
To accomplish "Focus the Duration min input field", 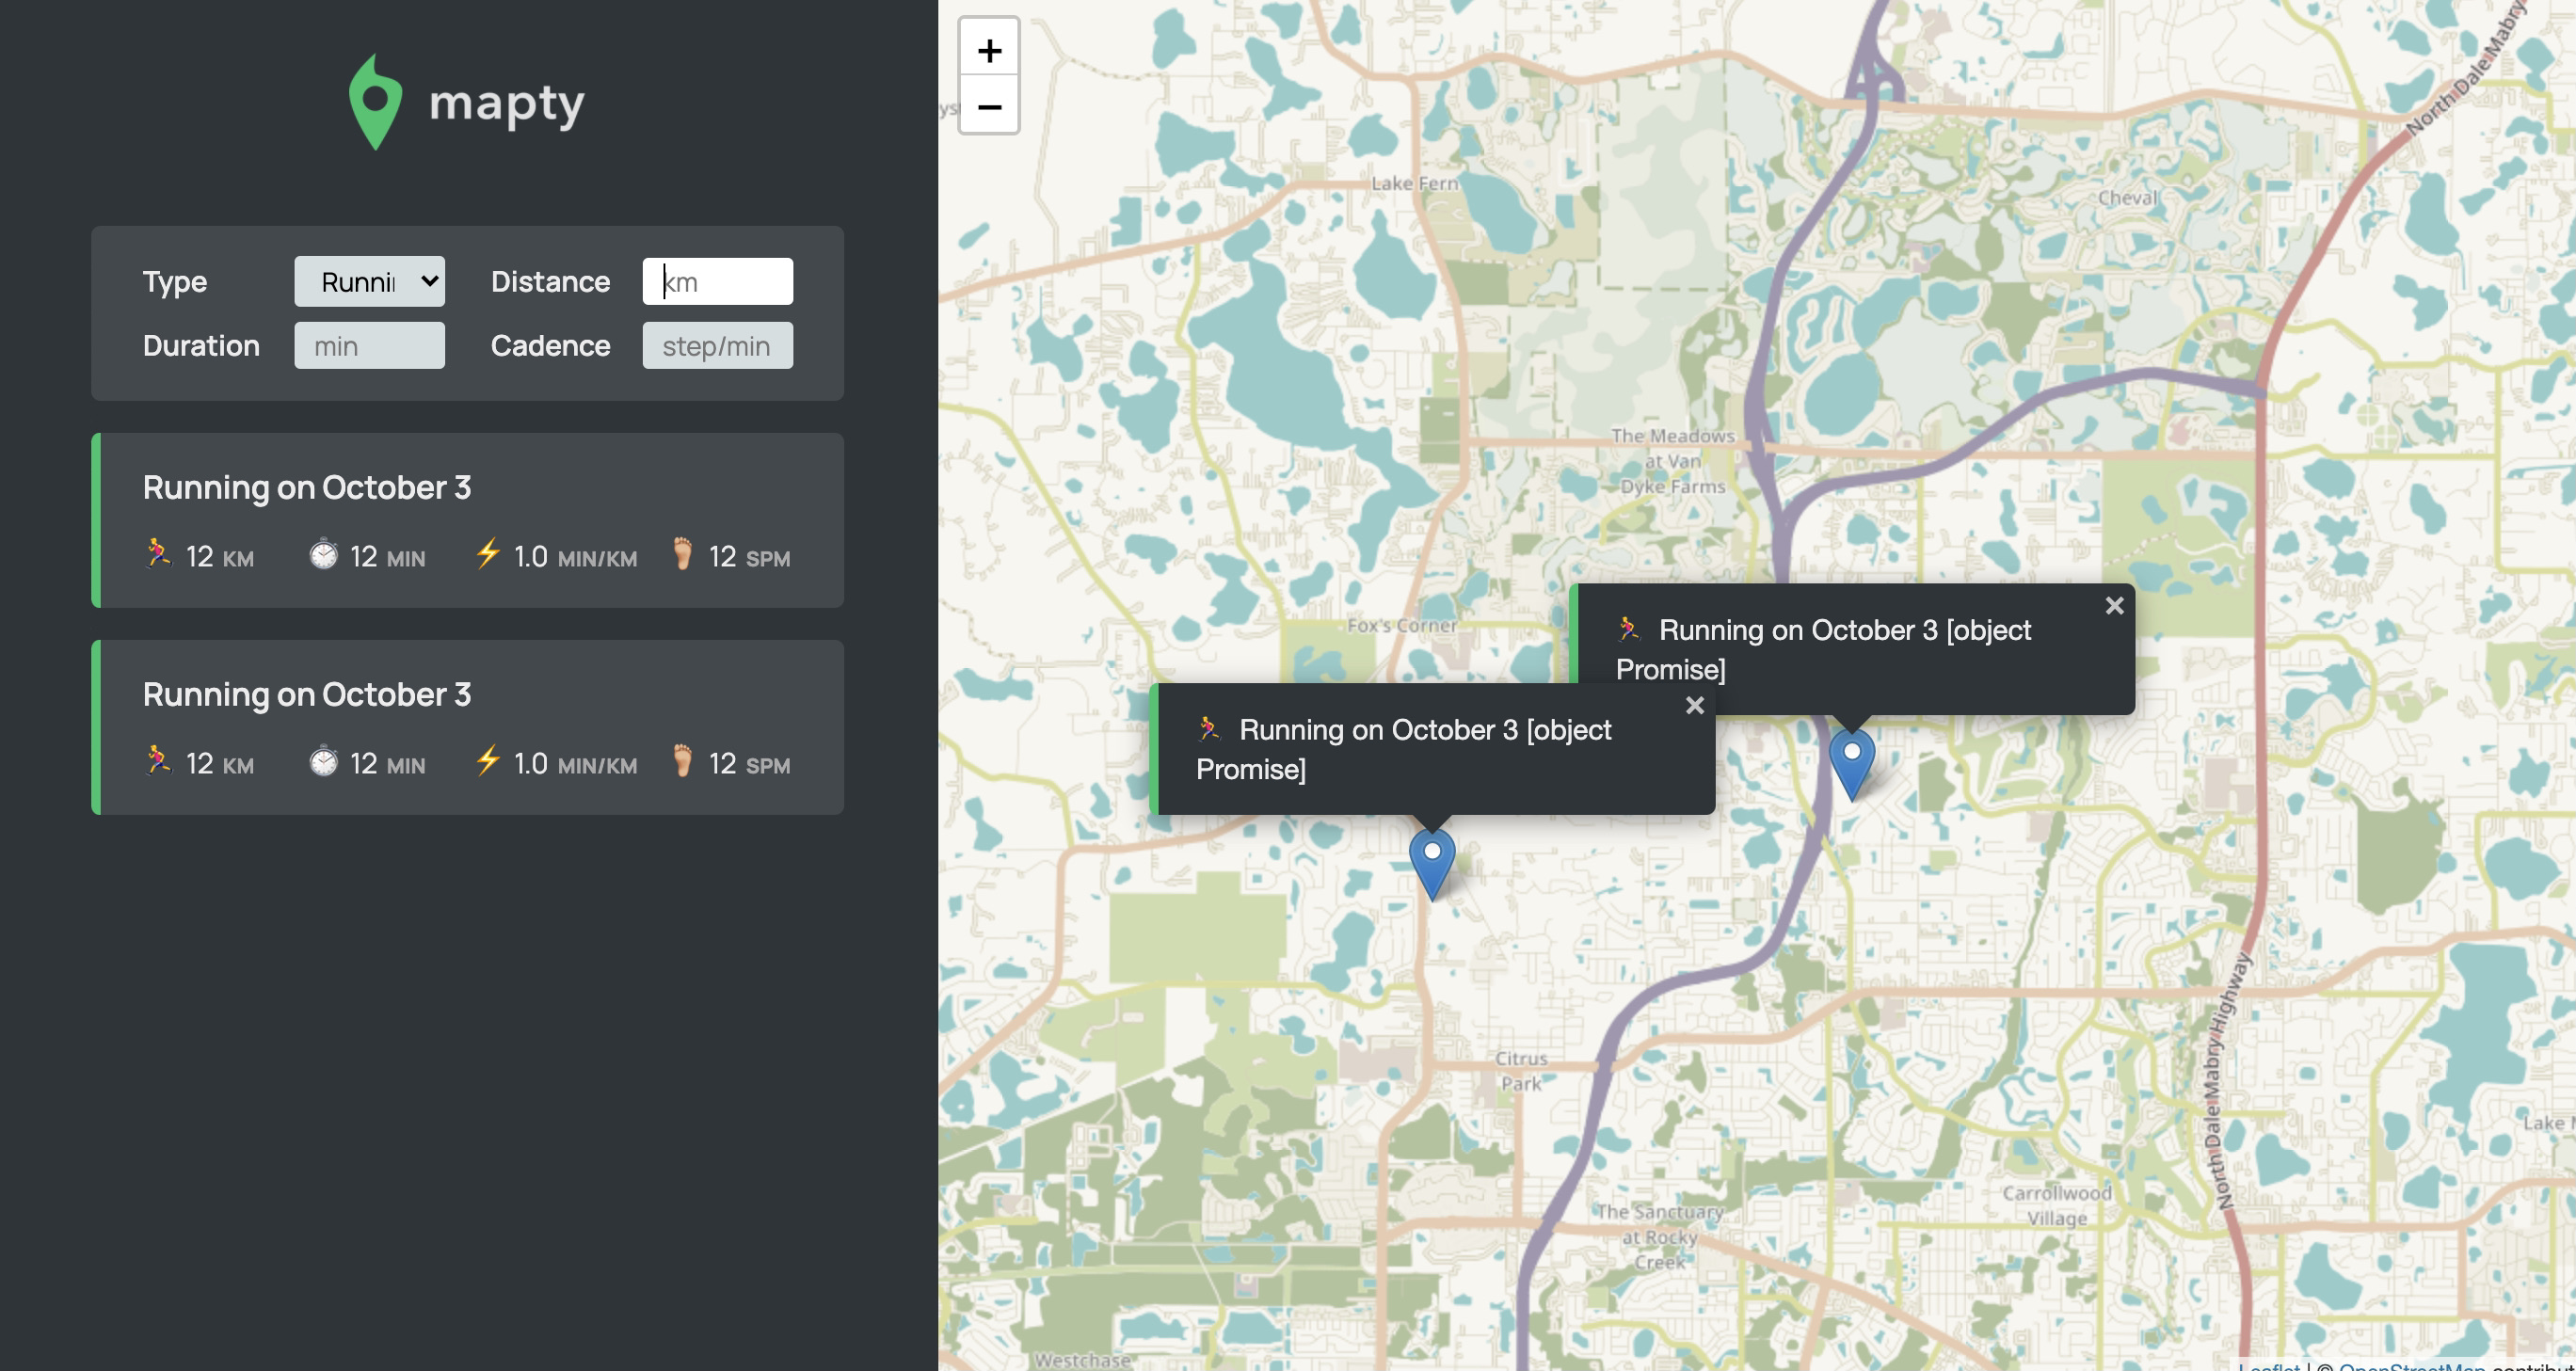I will click(369, 346).
